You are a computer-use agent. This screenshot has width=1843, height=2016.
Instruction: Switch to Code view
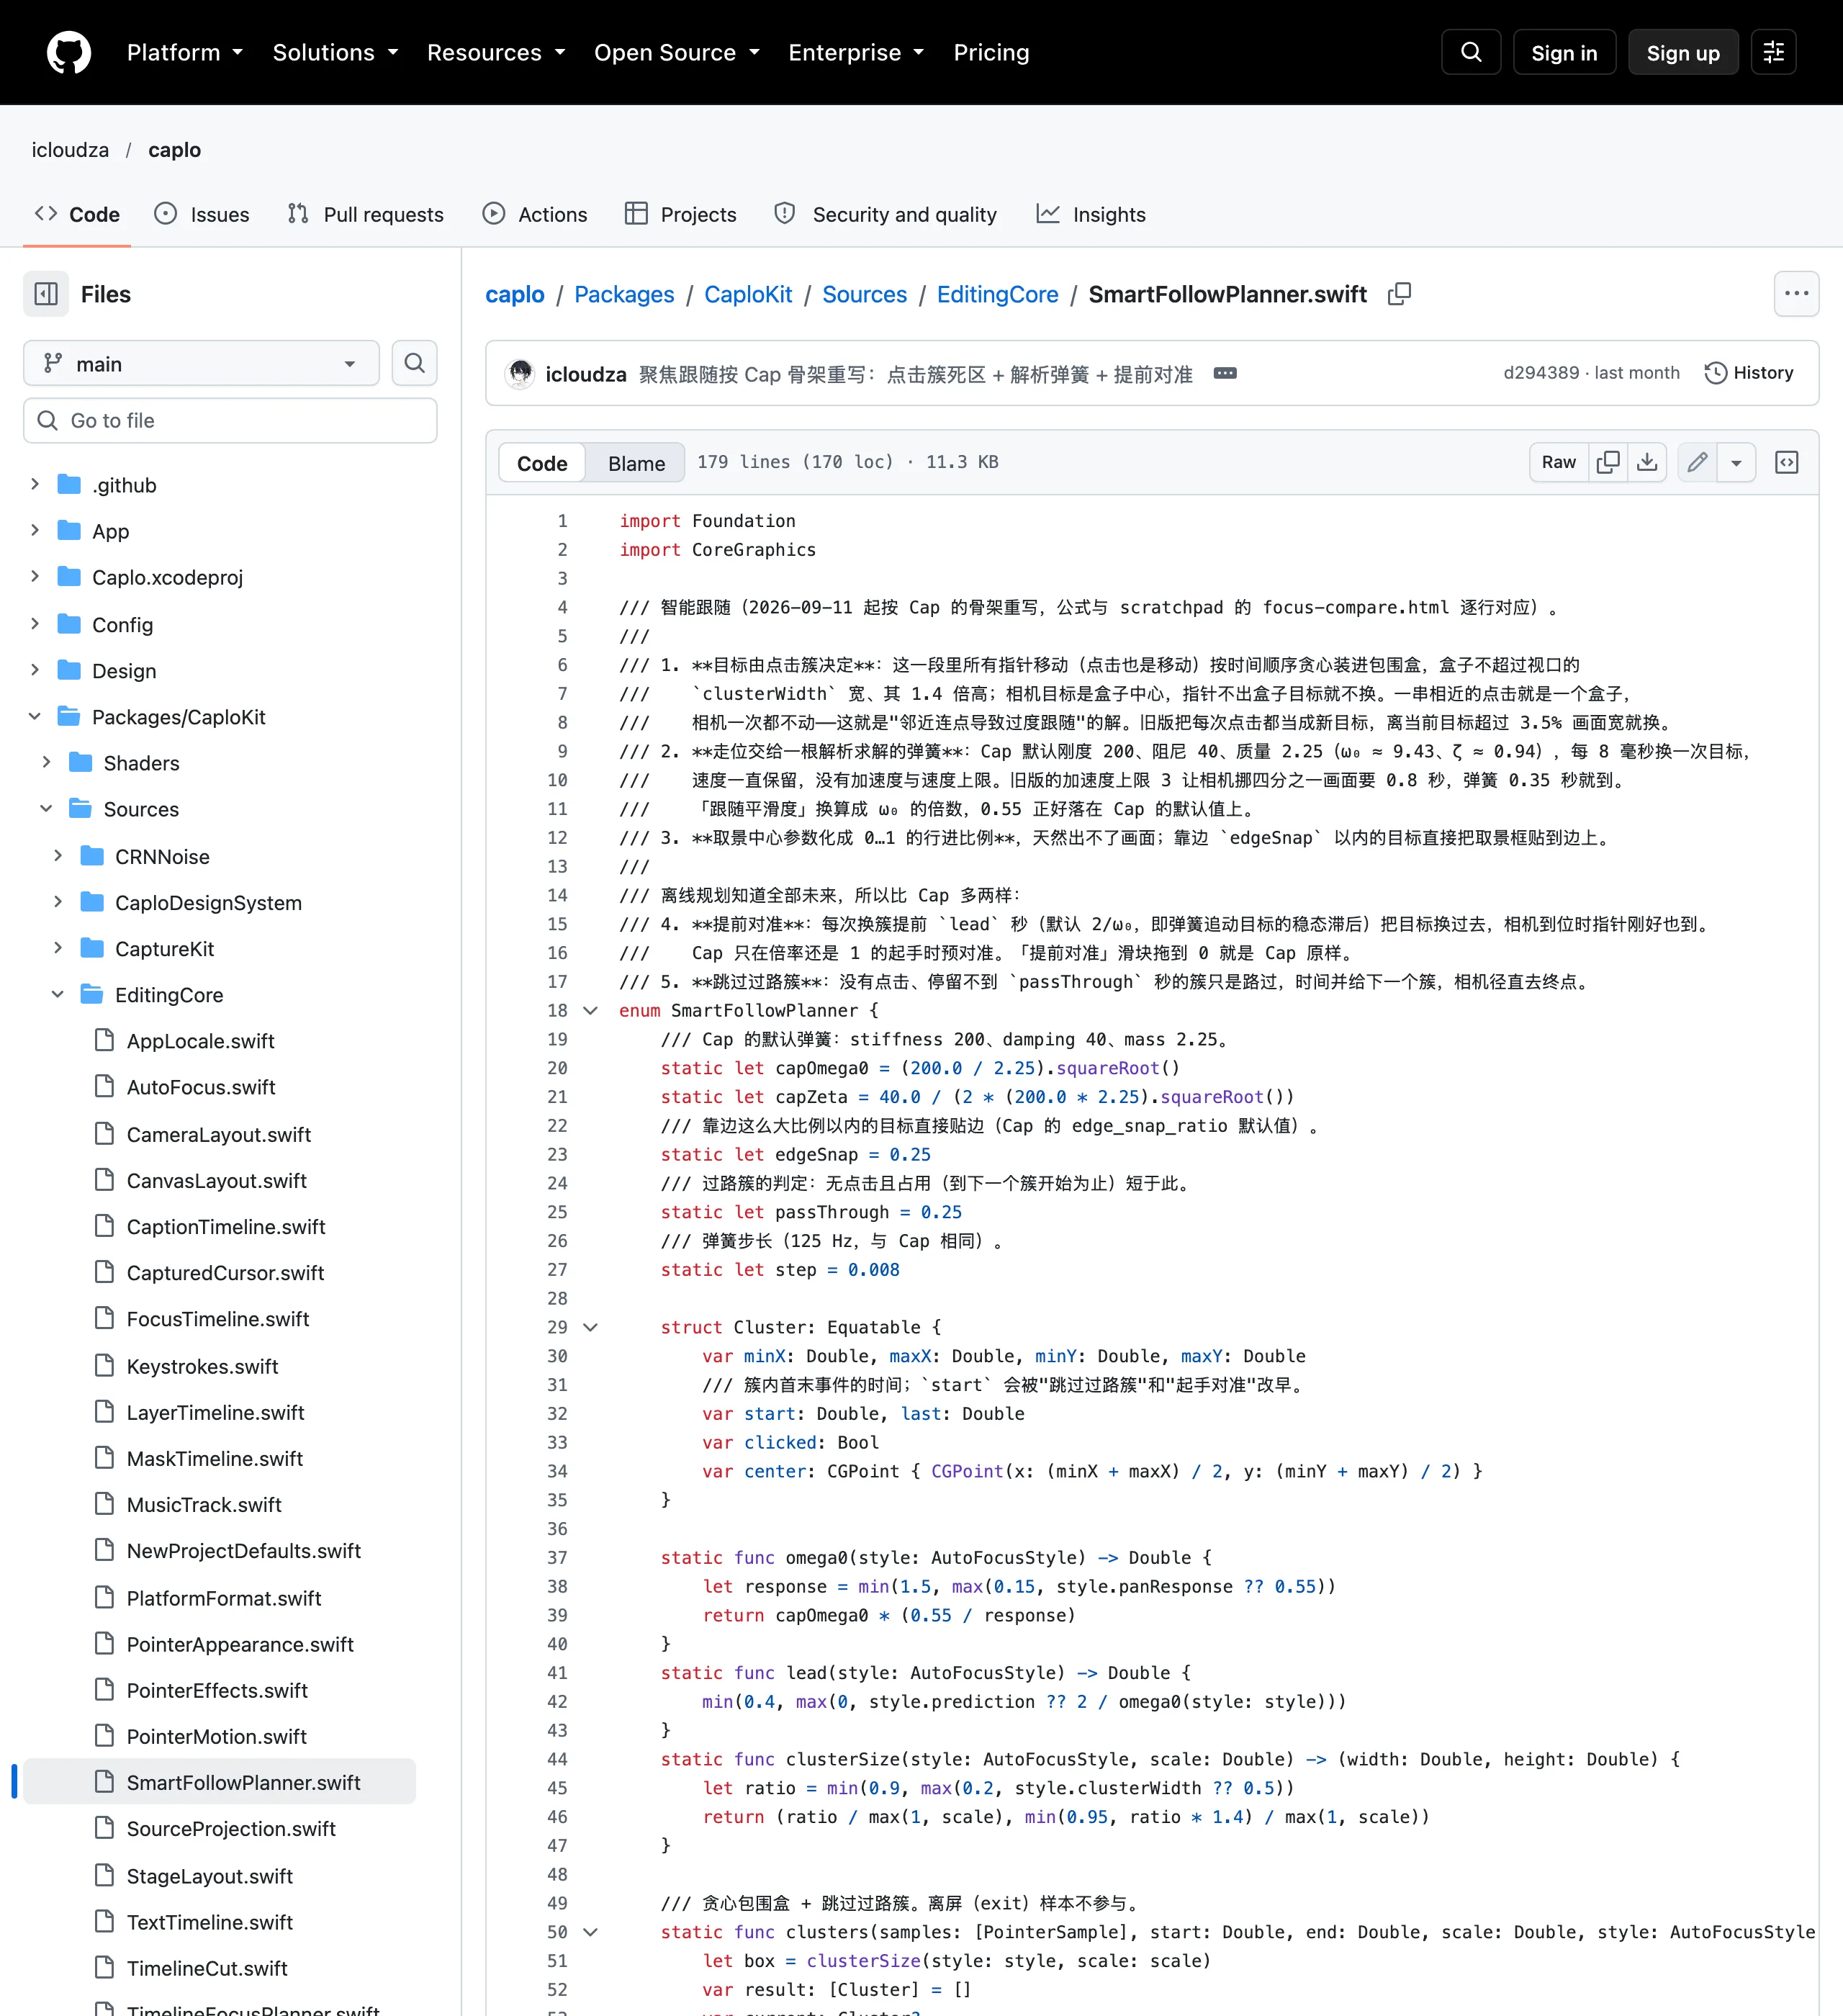[x=542, y=463]
